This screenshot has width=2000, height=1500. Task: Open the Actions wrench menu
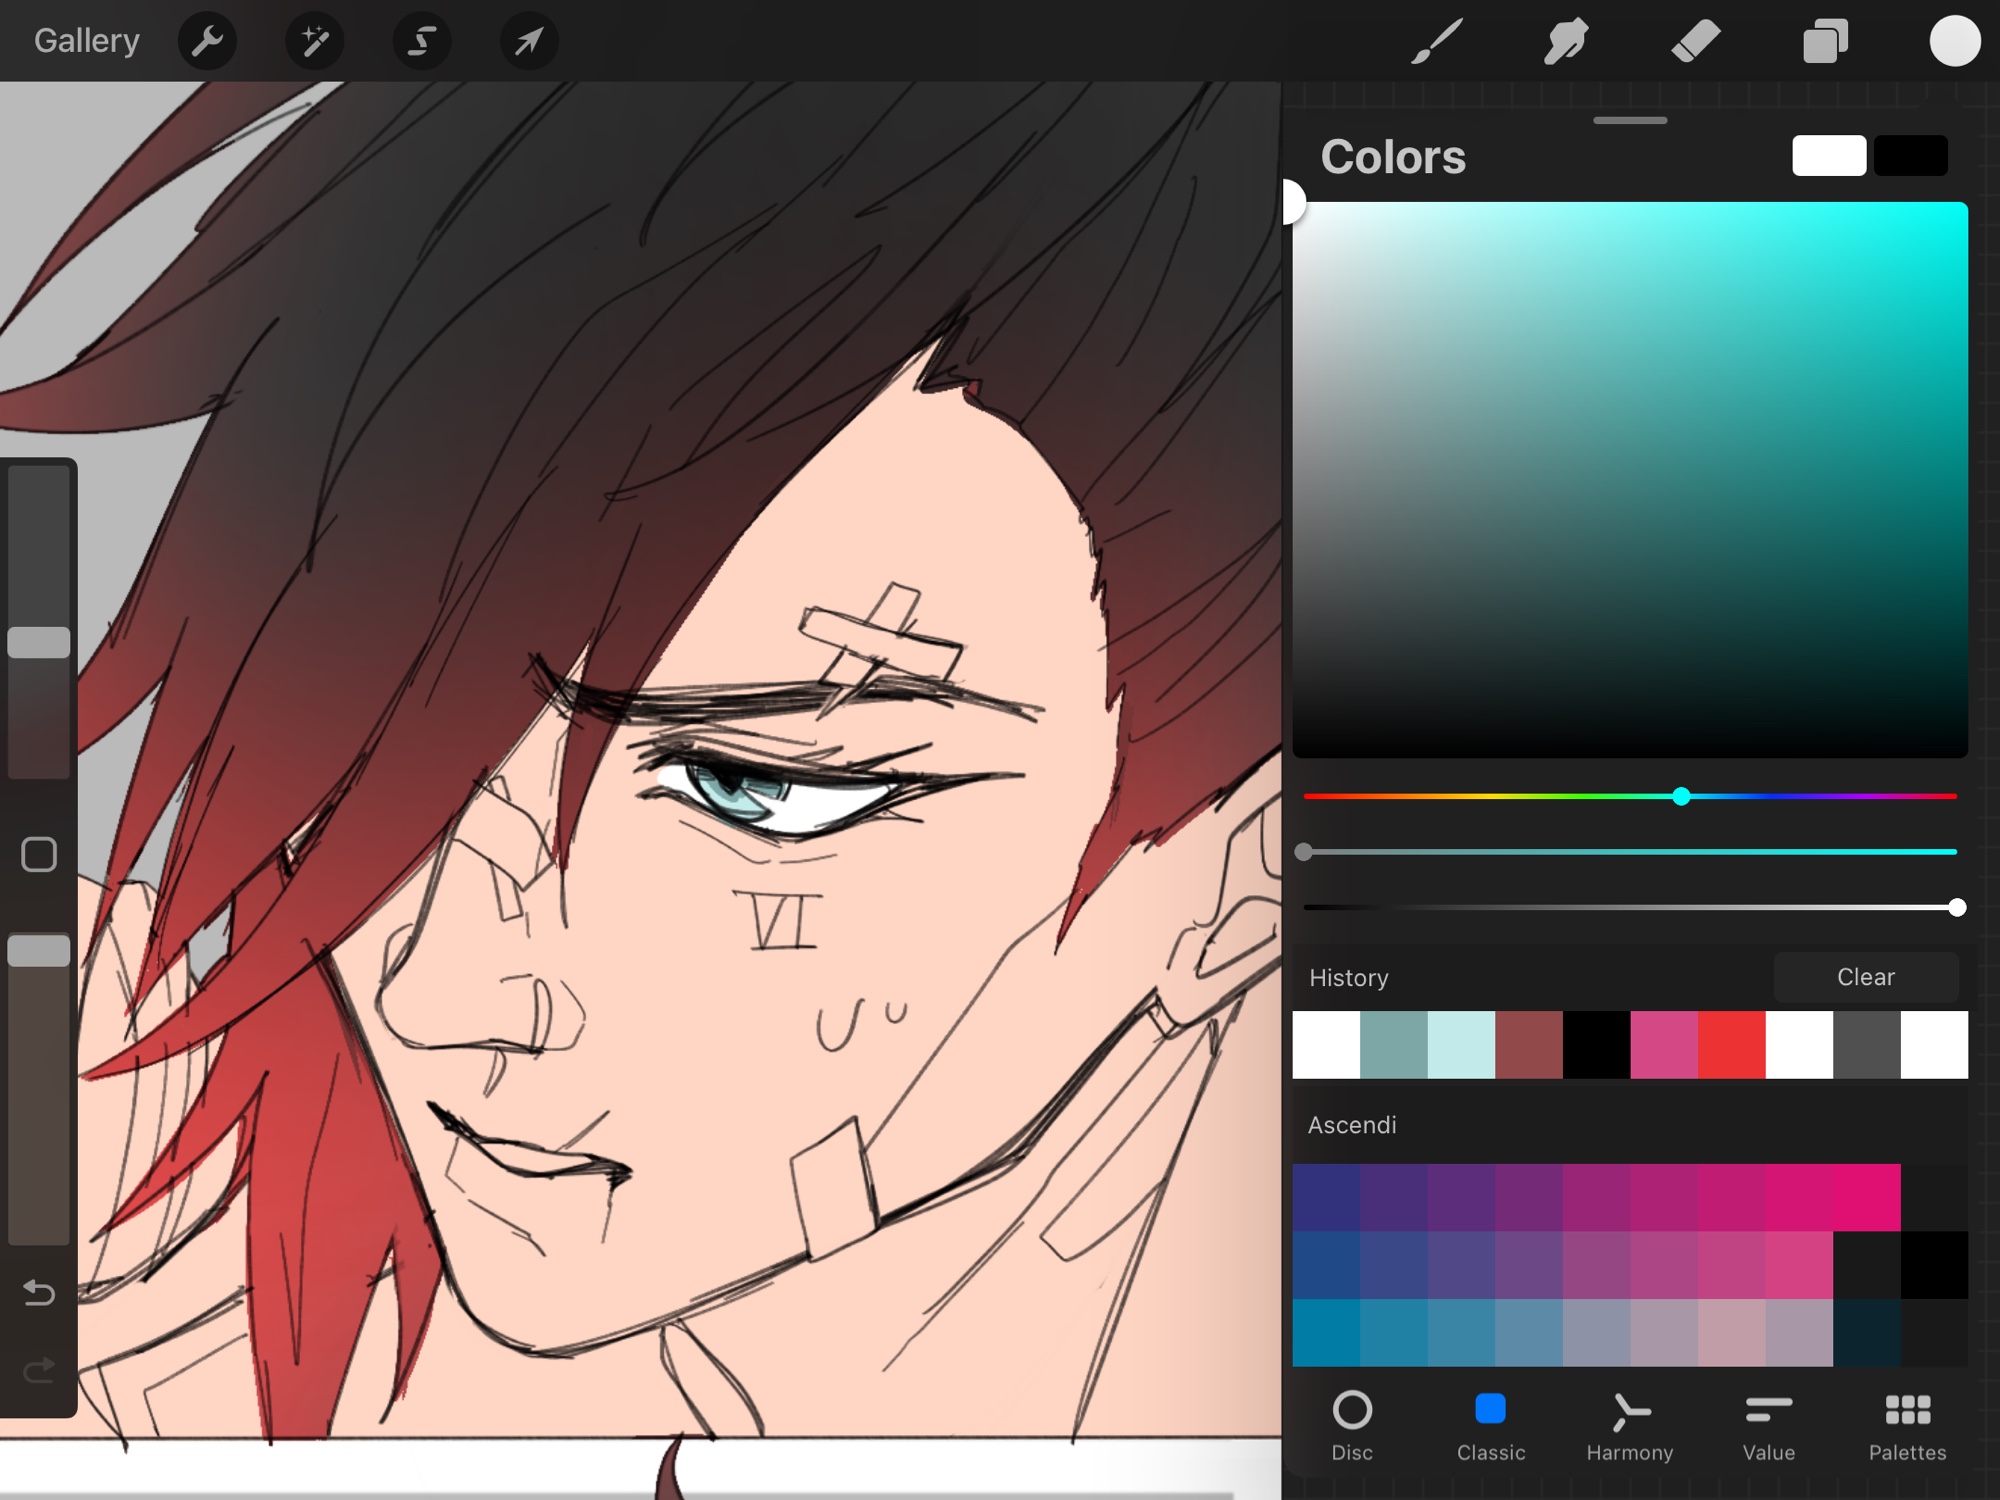pyautogui.click(x=207, y=41)
